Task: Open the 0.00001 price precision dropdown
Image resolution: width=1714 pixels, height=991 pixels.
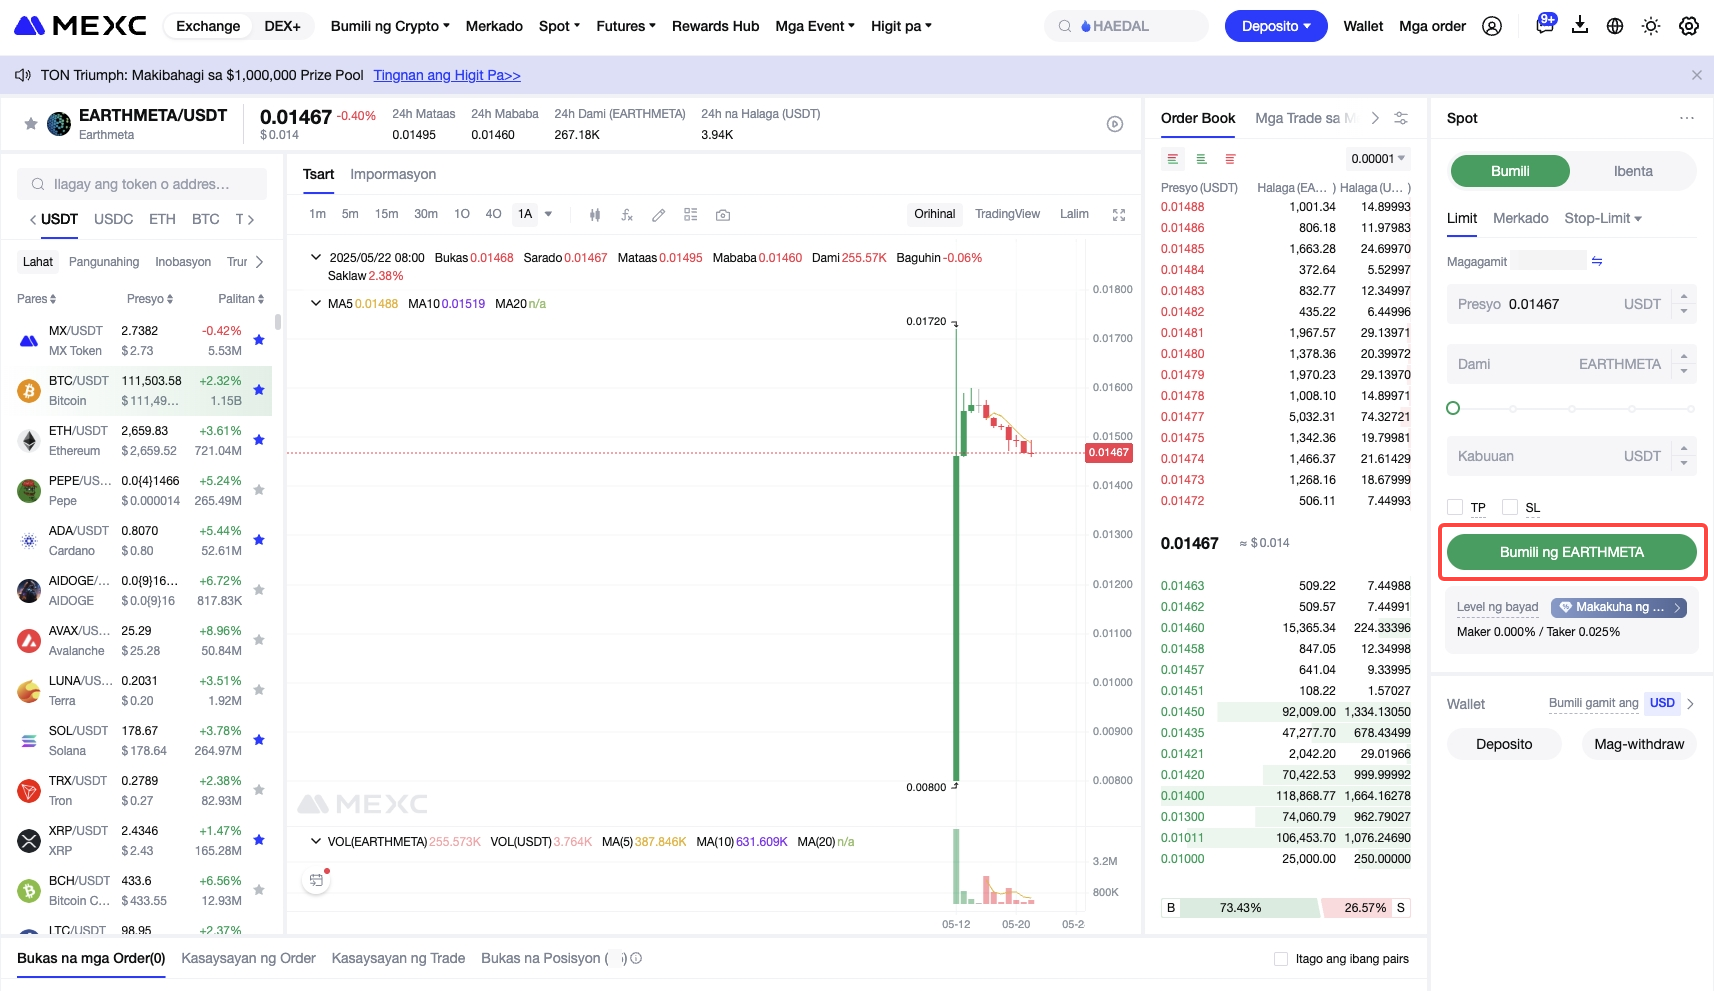Action: pos(1378,159)
